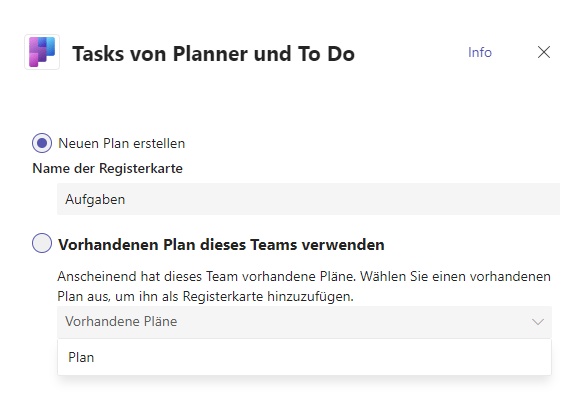
Task: Click the chevron arrow of Vorhandene Pläne
Action: 538,322
